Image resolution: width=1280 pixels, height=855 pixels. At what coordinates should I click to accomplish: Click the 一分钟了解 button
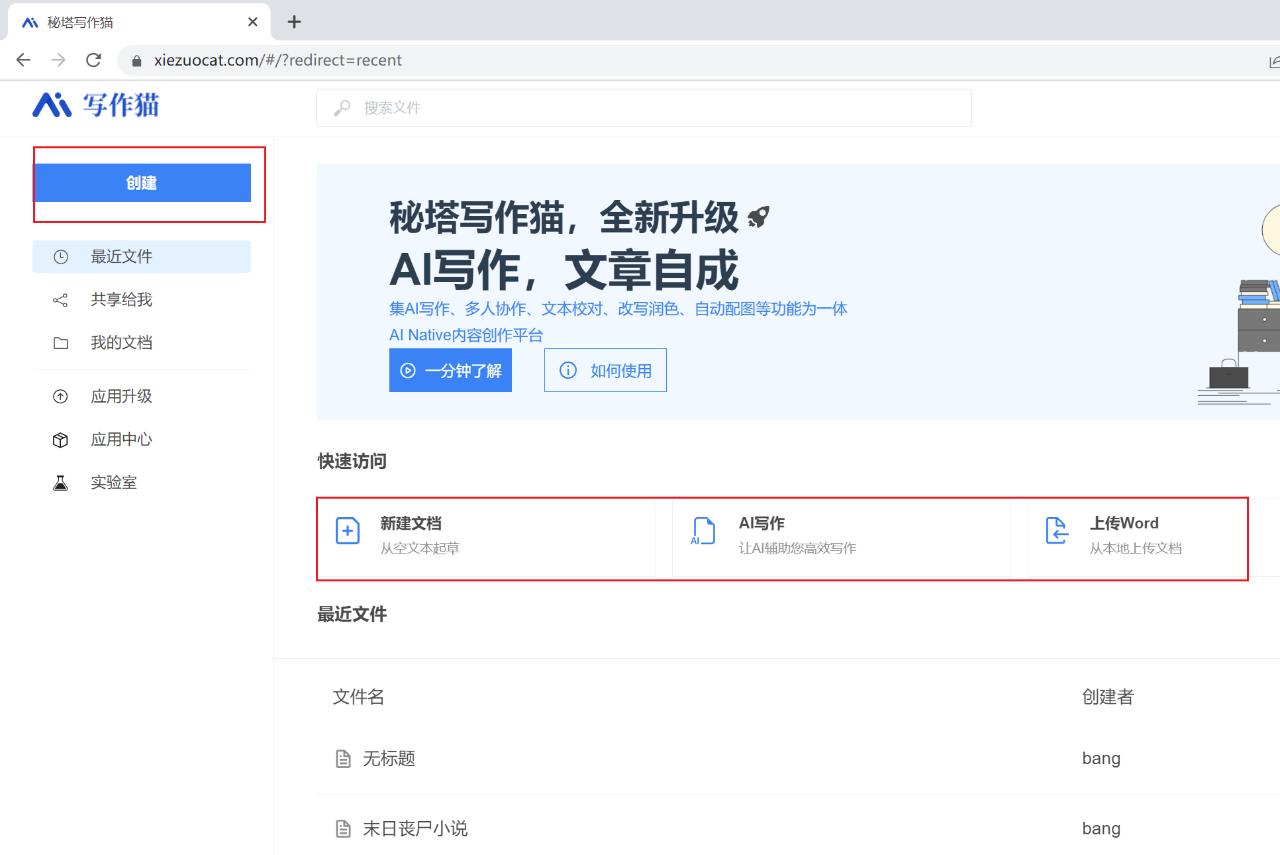tap(450, 370)
